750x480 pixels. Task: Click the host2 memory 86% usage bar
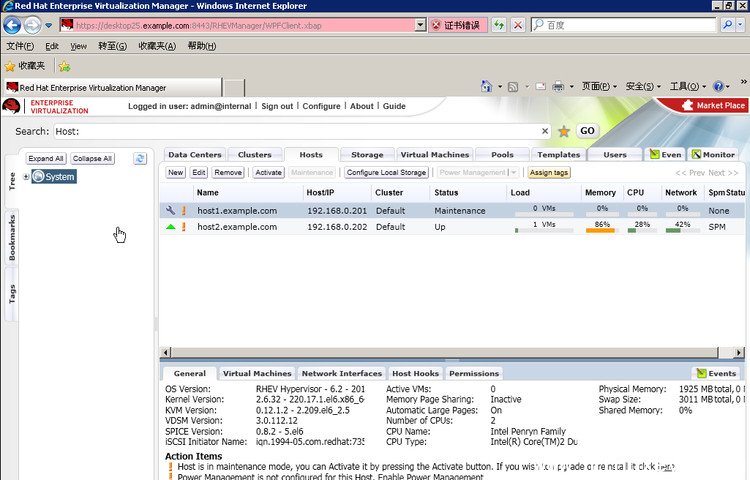602,230
